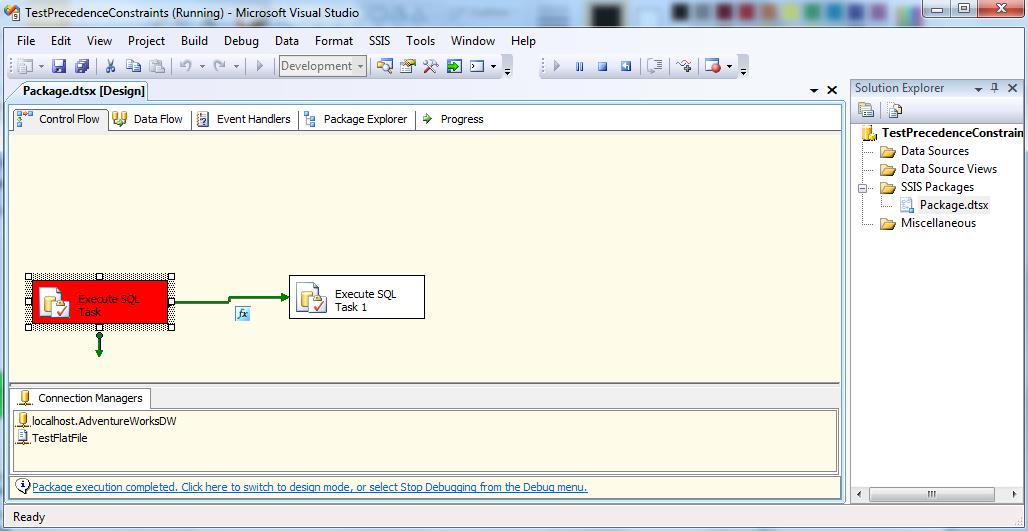
Task: Click the Package execution completed link
Action: pyautogui.click(x=309, y=488)
